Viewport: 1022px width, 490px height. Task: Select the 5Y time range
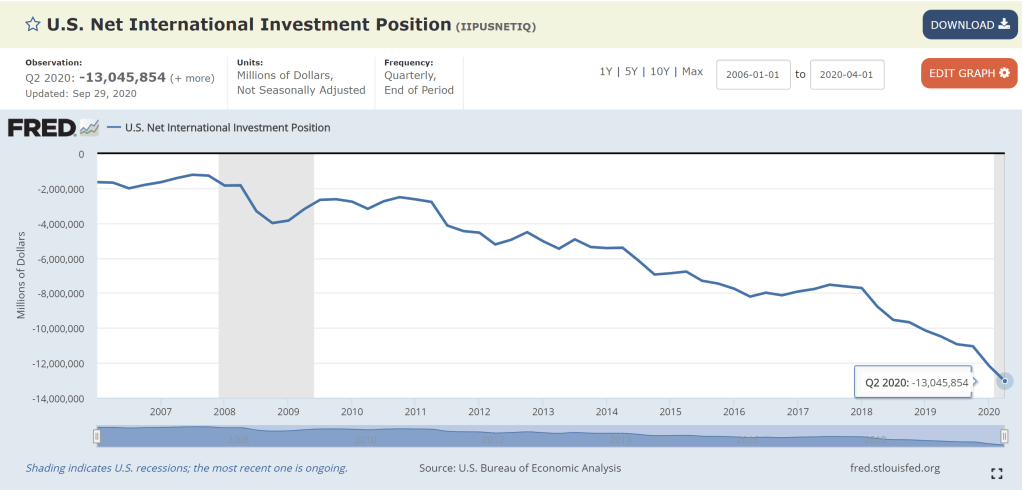(631, 72)
